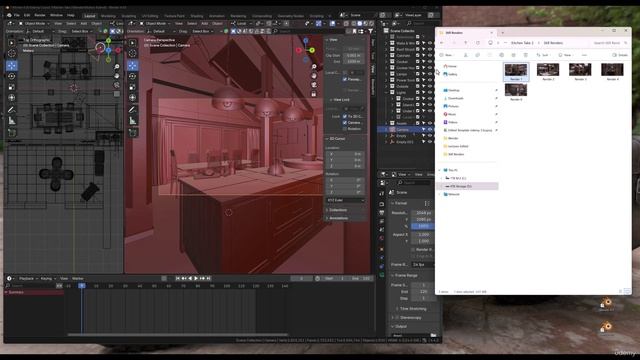Open the File menu in Blender
The width and height of the screenshot is (640, 360).
17,15
